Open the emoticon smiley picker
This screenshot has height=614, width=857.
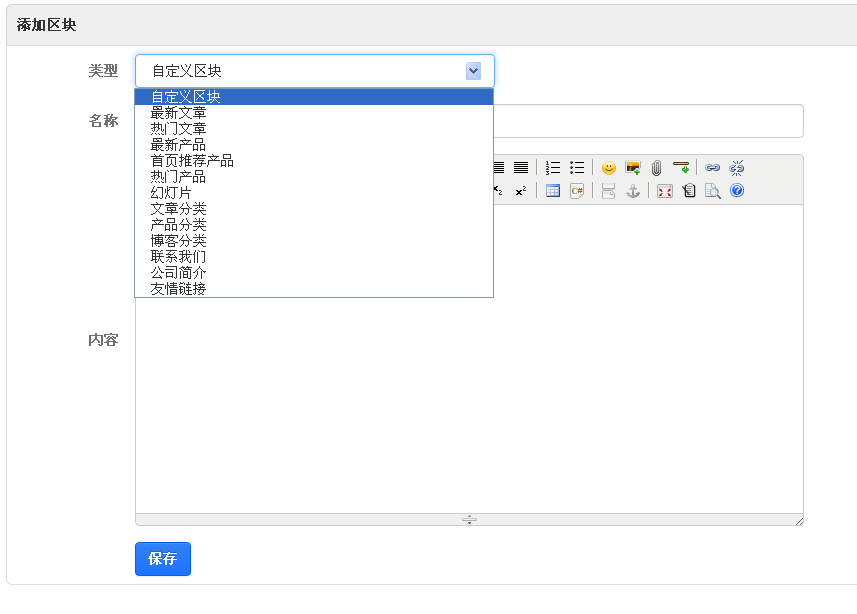[608, 167]
